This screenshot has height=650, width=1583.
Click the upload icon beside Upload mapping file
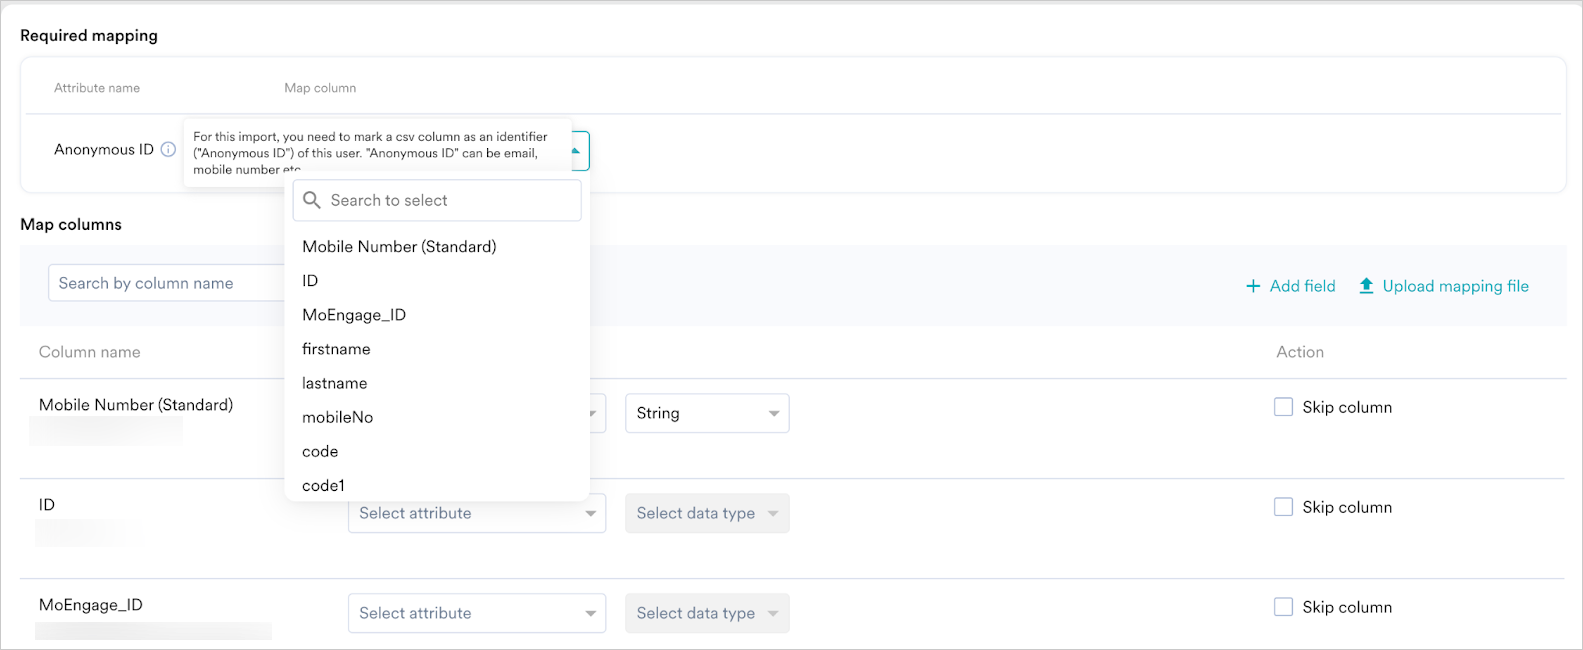pyautogui.click(x=1366, y=286)
